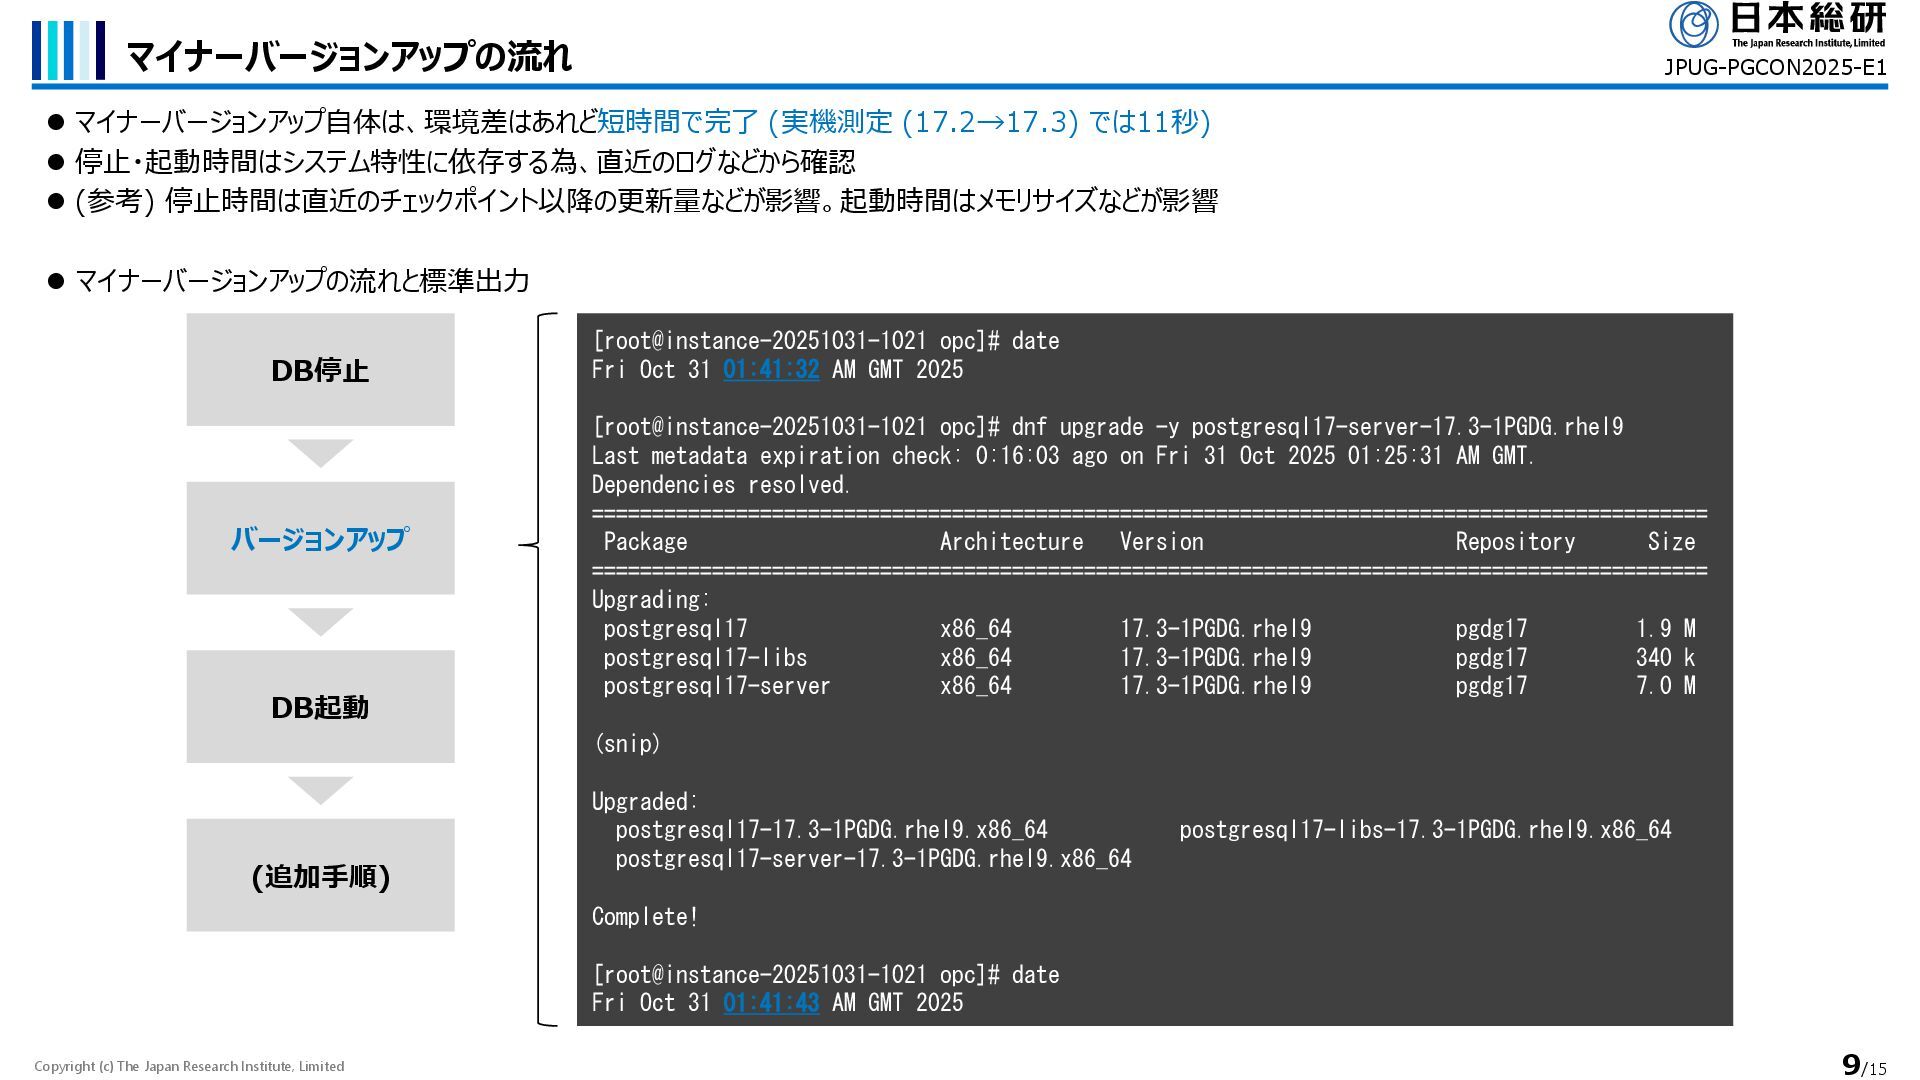
Task: Click the バージョンアップ step box
Action: 320,539
